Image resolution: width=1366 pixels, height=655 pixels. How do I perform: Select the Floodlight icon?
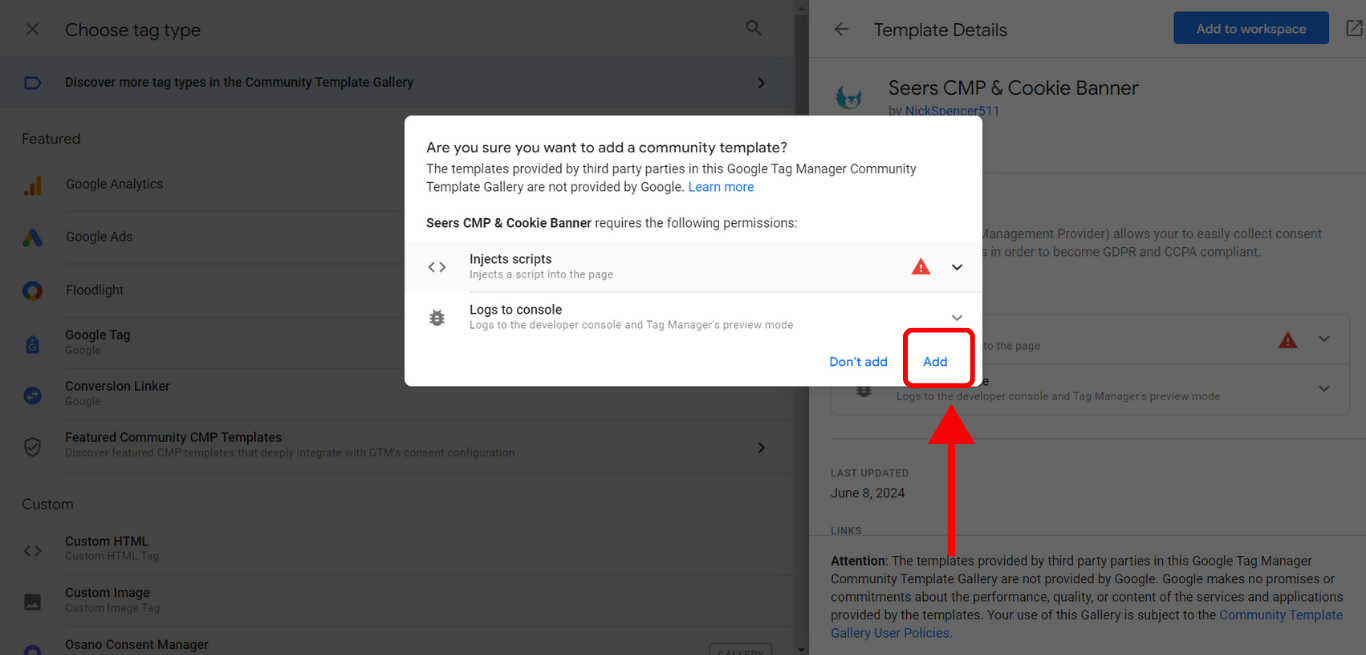[33, 291]
